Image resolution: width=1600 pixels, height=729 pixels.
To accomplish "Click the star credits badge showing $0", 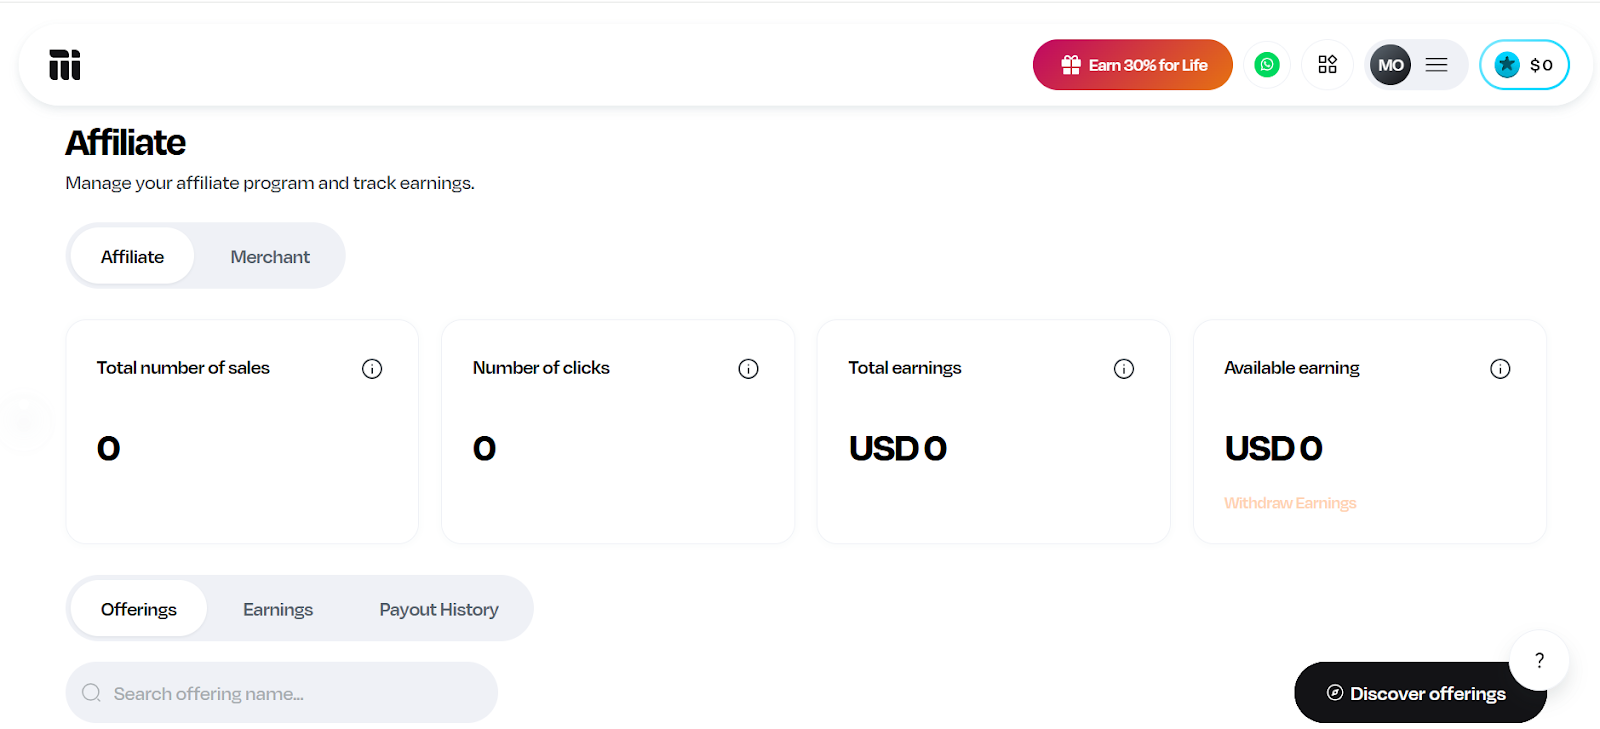I will [x=1523, y=64].
